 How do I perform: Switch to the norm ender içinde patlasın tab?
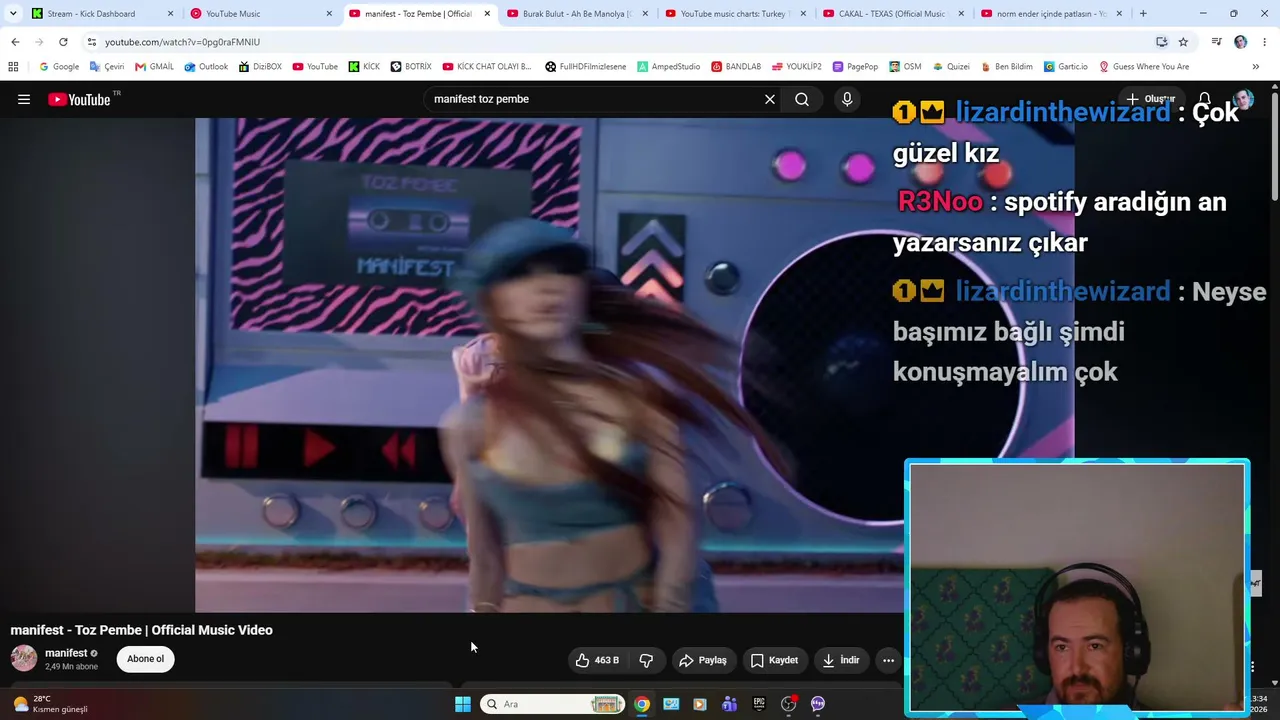click(1052, 14)
